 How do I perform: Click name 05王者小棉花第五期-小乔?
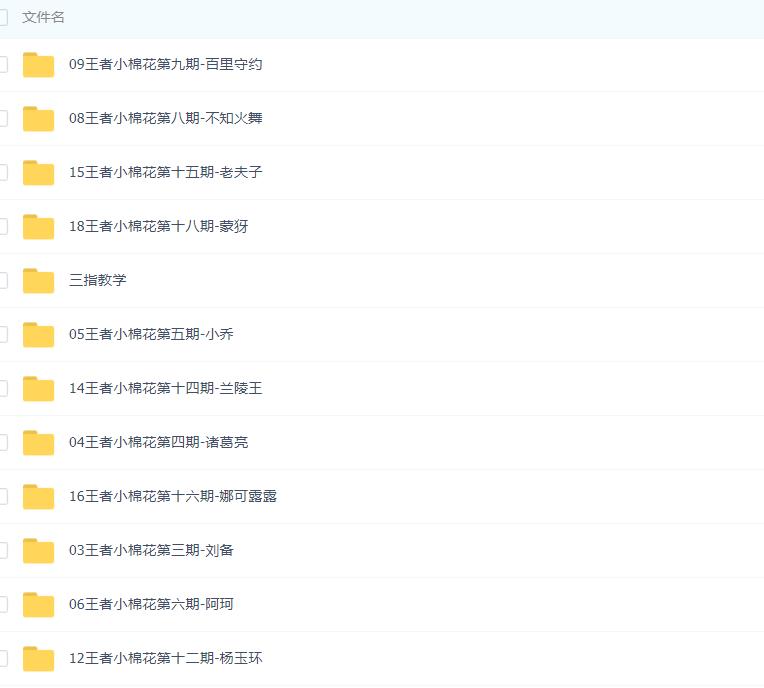[x=151, y=335]
